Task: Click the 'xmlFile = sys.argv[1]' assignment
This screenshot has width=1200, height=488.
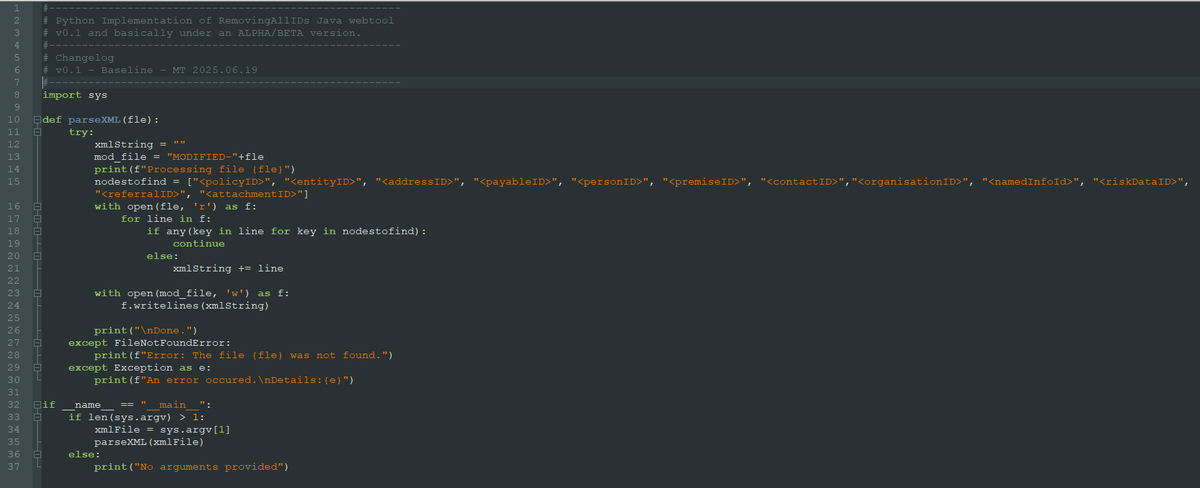Action: tap(163, 430)
